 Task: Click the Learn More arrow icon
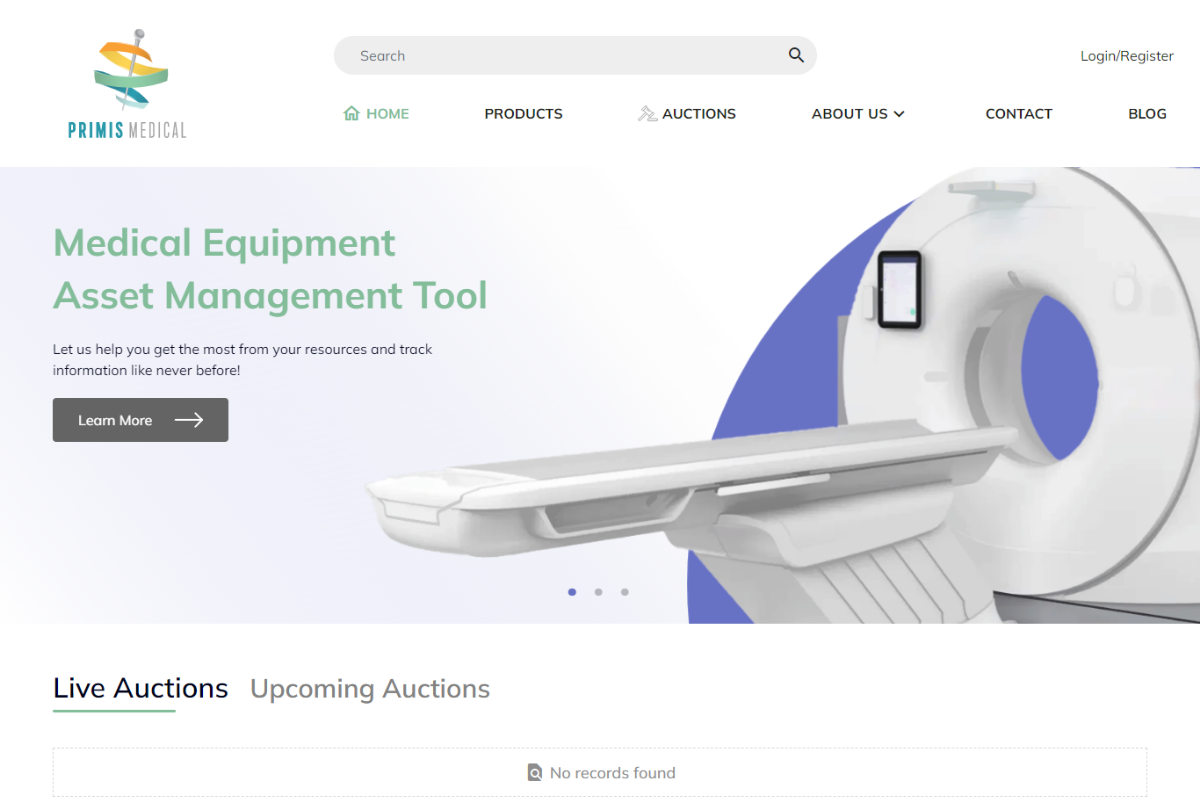(189, 420)
